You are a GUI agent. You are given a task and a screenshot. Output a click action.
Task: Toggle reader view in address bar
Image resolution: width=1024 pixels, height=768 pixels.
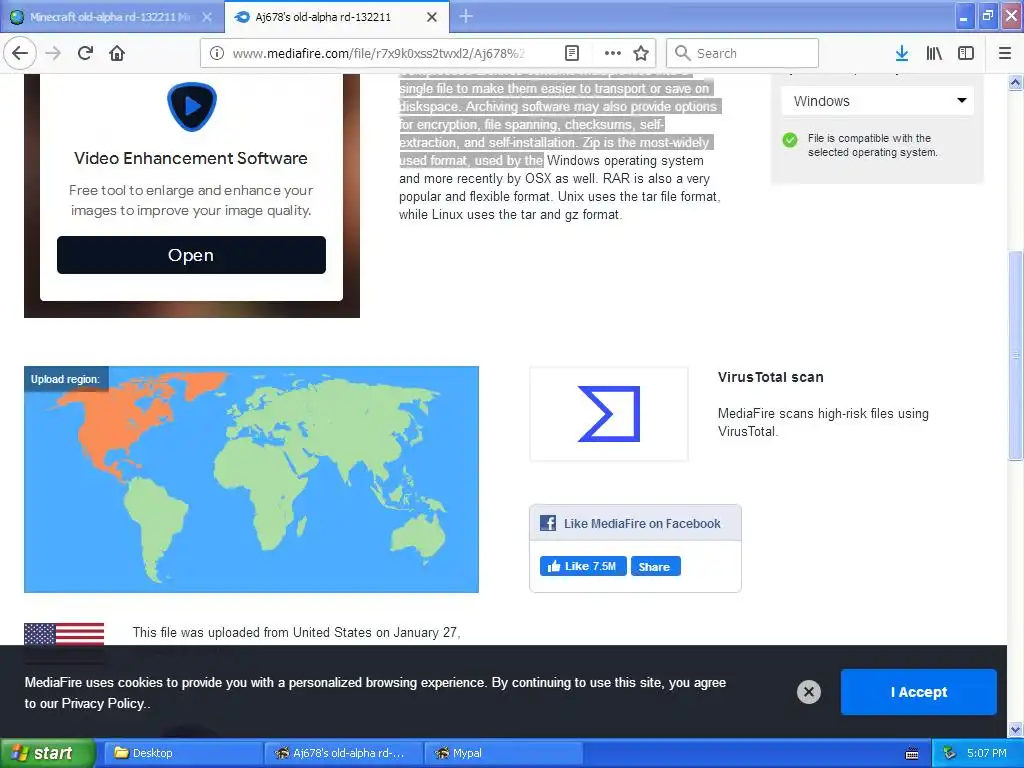click(572, 53)
